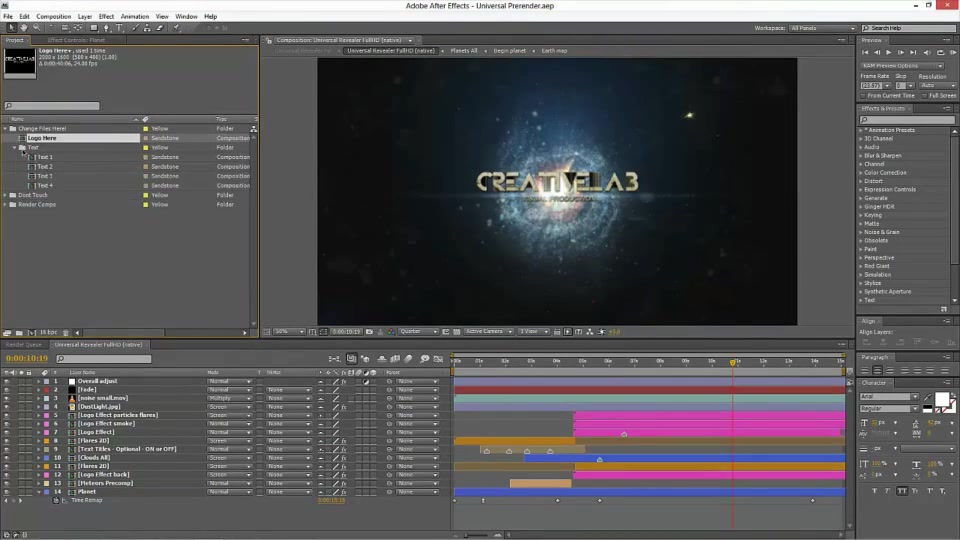Switch to Effect Controls: Planet tab
Viewport: 960px width, 540px height.
tap(76, 40)
